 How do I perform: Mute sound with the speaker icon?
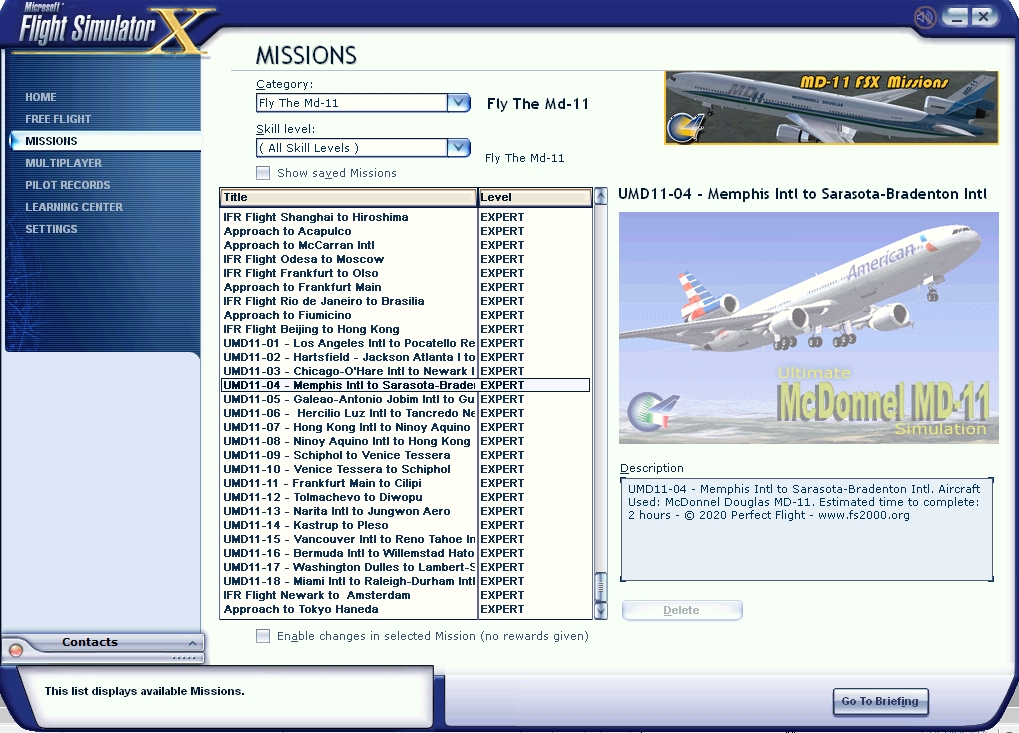(925, 16)
